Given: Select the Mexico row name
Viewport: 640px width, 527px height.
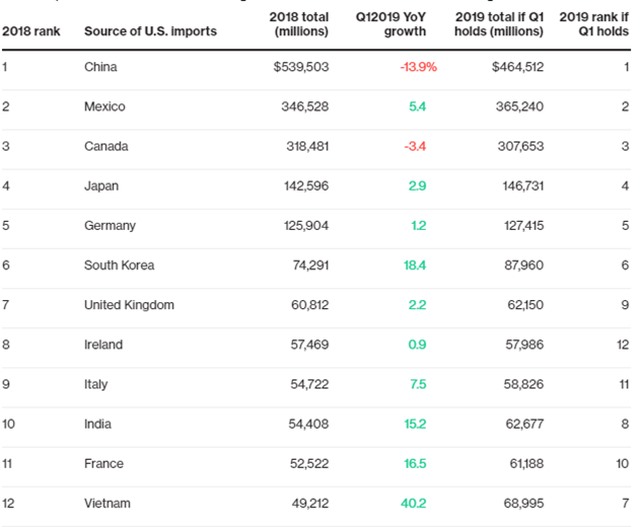Looking at the screenshot, I should coord(104,107).
